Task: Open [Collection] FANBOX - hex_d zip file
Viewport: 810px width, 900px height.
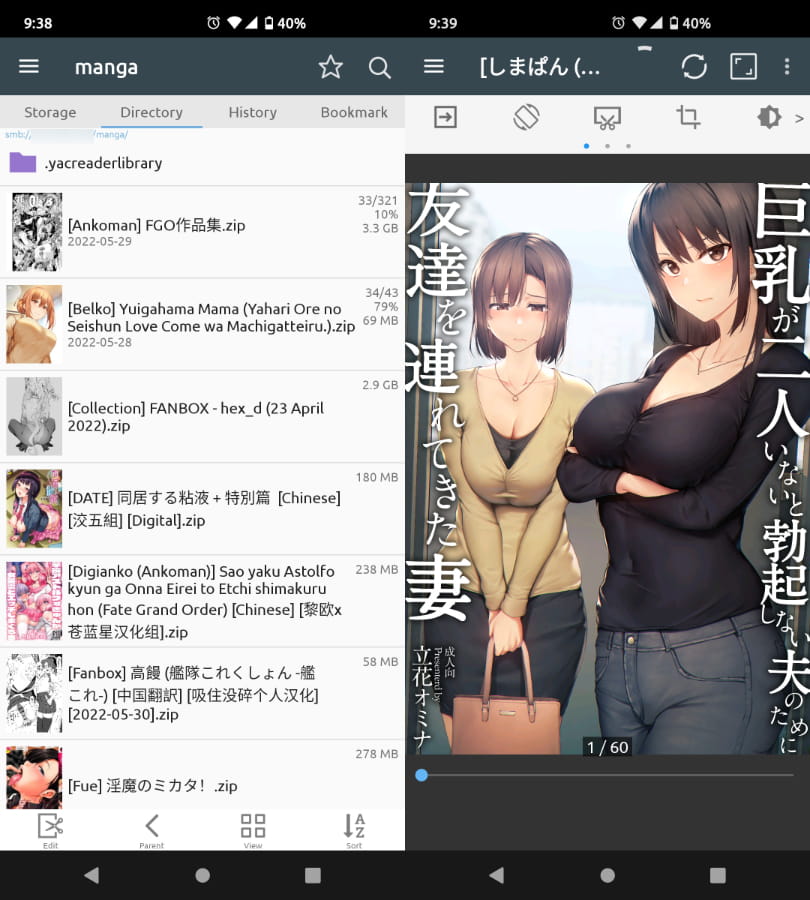Action: pyautogui.click(x=202, y=417)
